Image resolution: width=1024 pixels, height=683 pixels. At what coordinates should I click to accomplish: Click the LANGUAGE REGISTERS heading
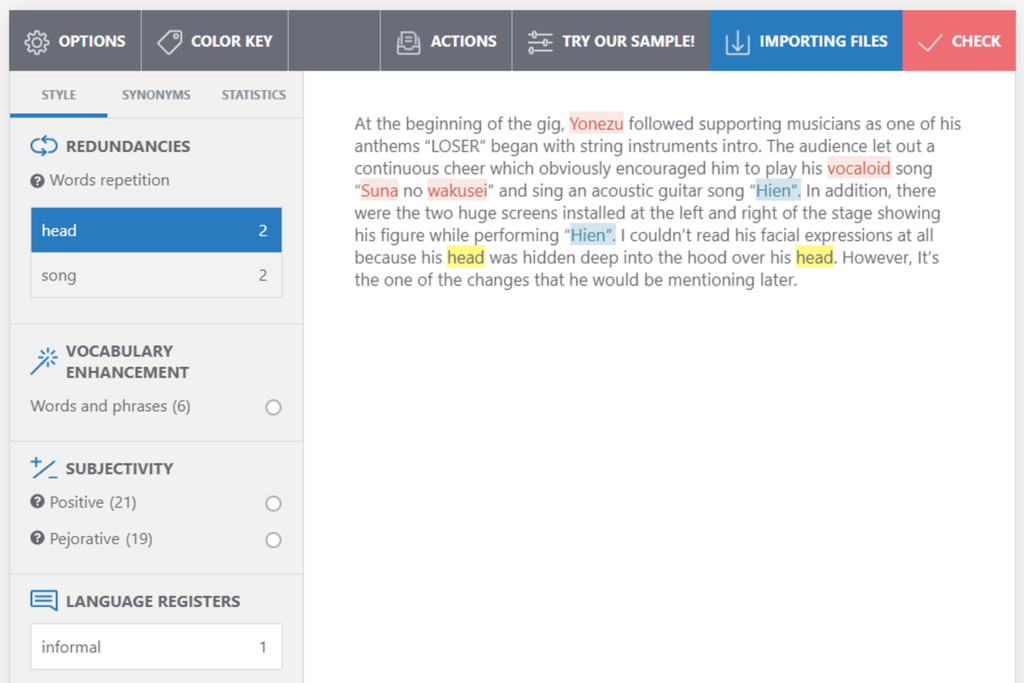coord(153,601)
